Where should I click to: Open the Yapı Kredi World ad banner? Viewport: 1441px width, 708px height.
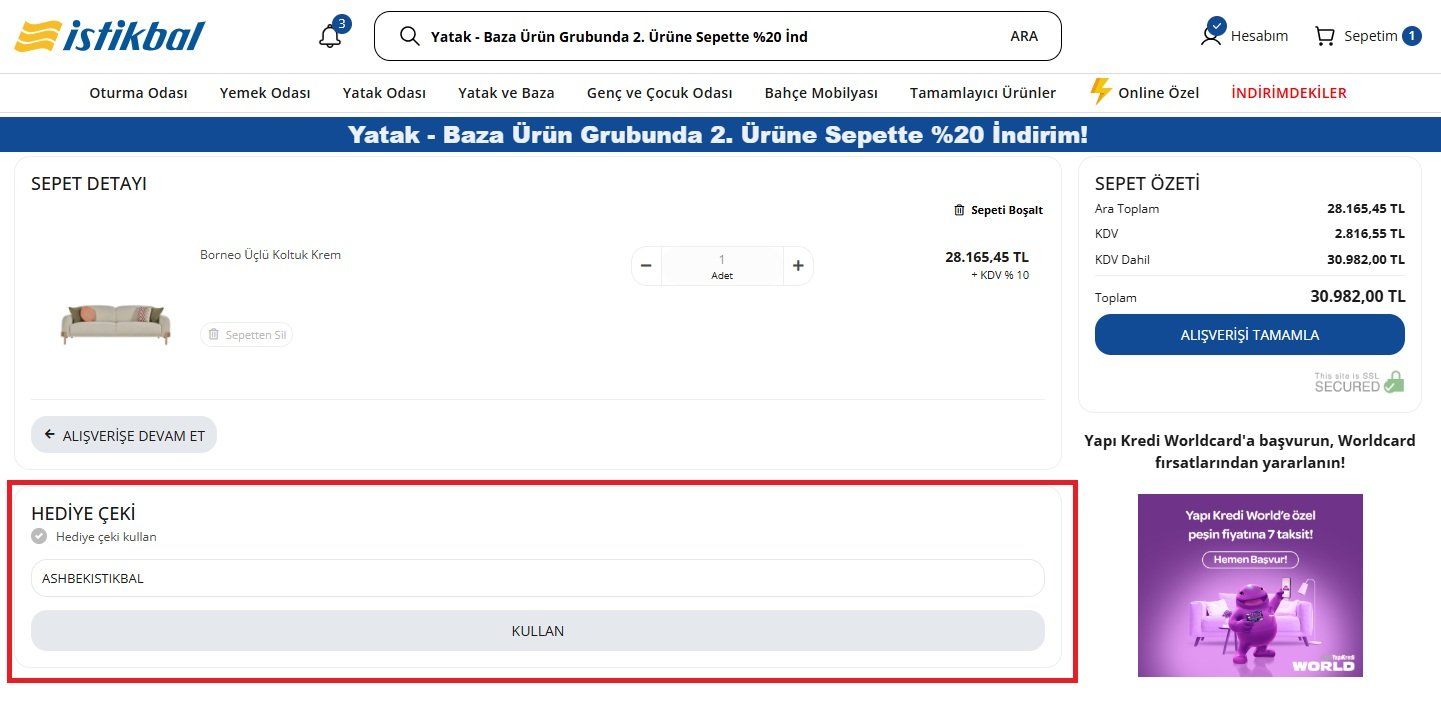1250,585
